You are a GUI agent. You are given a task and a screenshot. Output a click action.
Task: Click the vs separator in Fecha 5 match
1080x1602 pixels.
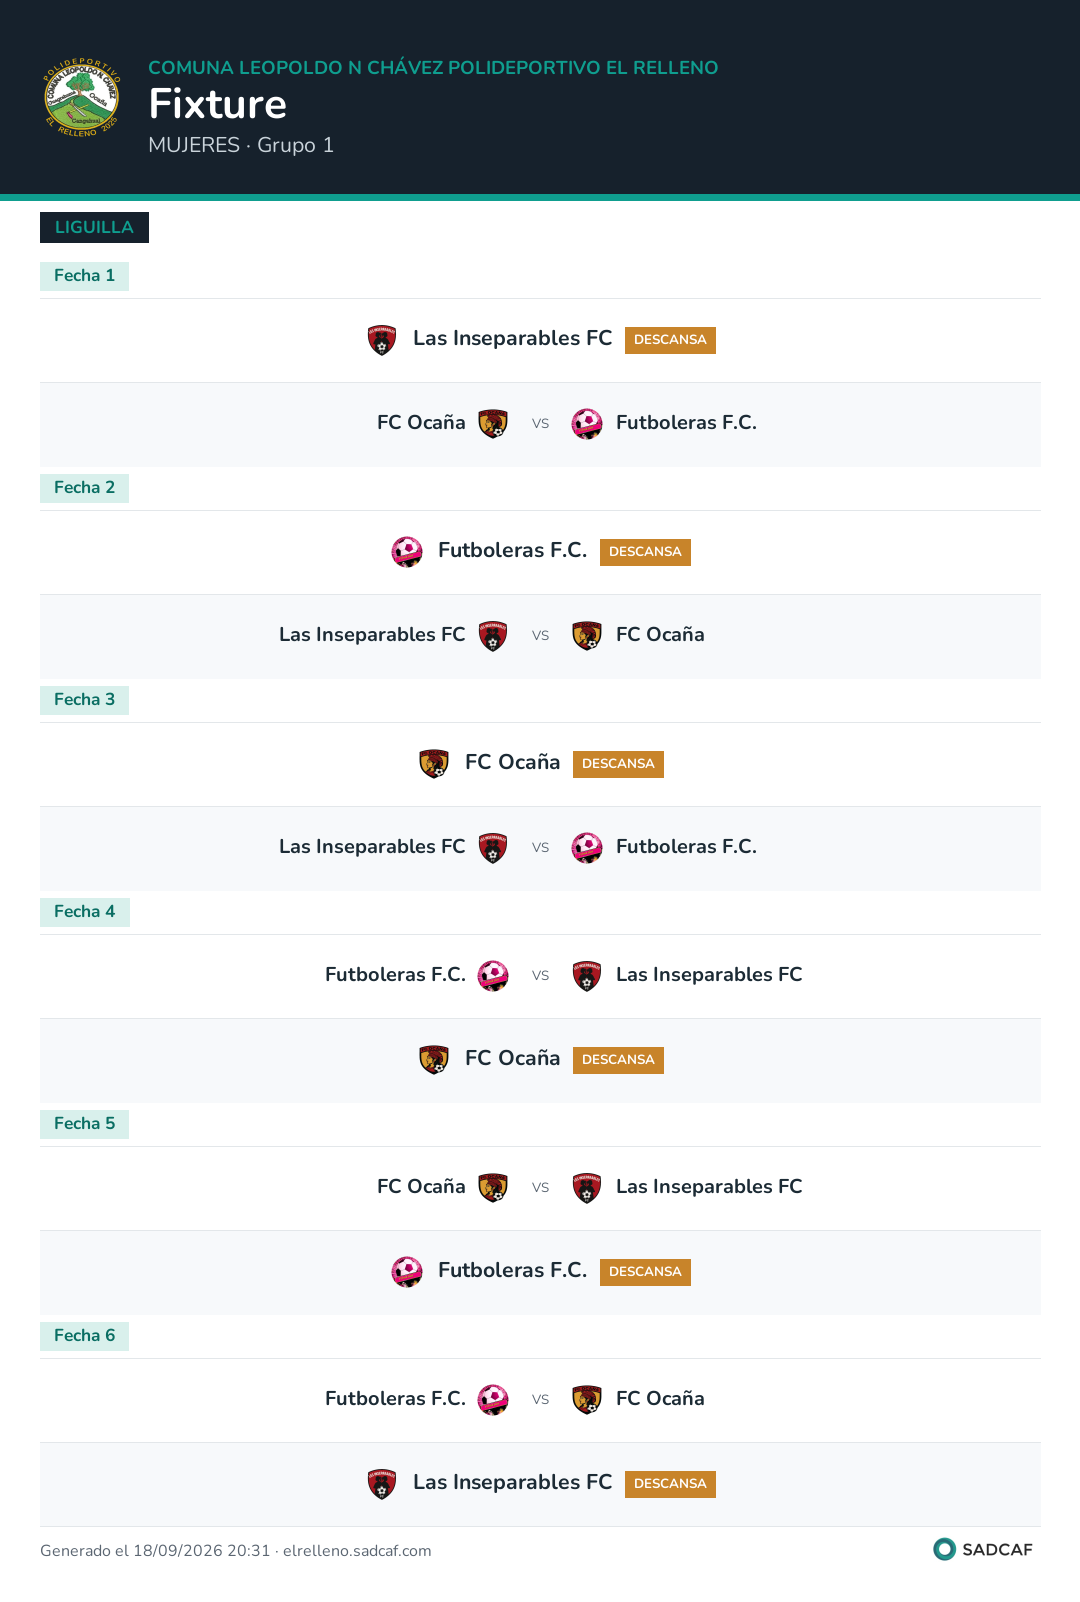click(x=540, y=1188)
